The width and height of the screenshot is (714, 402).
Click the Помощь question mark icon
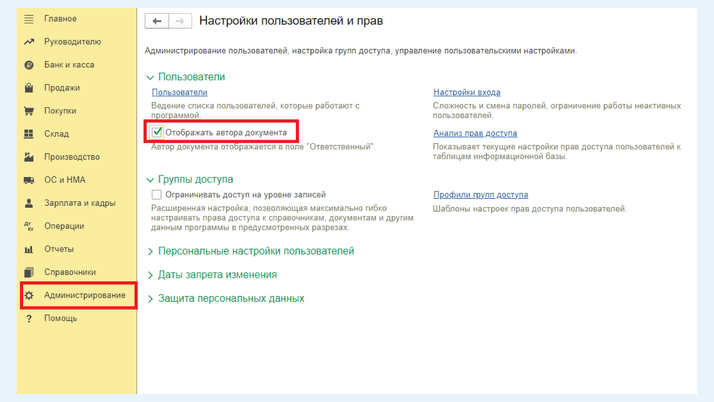point(29,319)
